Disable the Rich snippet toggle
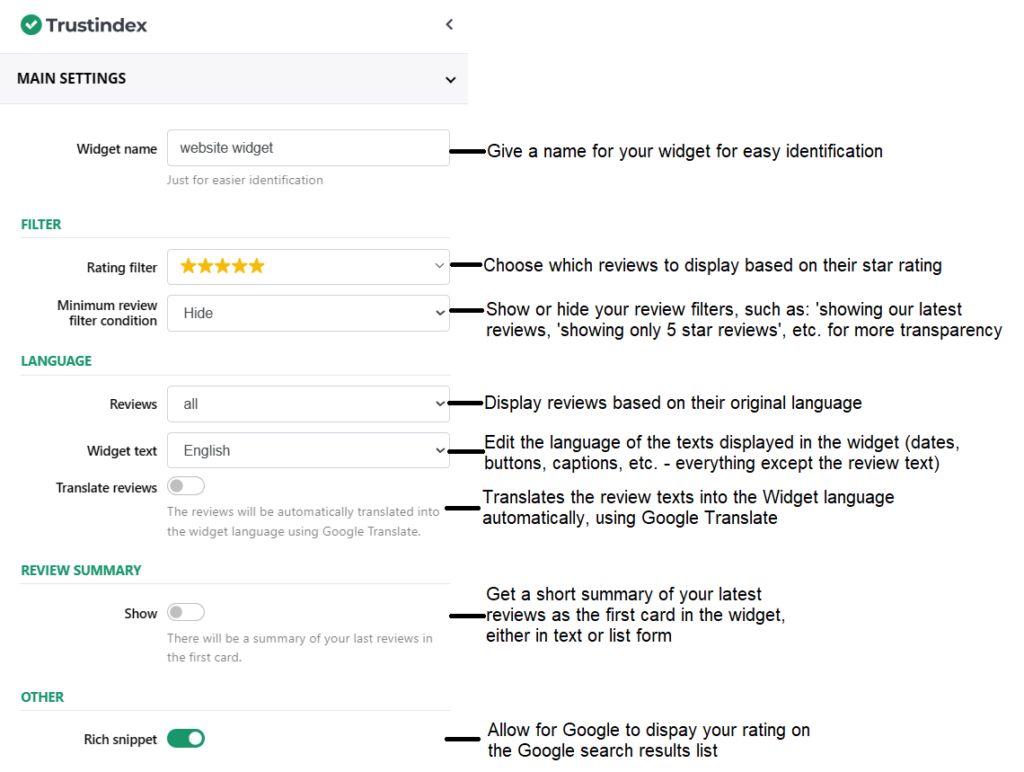The width and height of the screenshot is (1024, 772). pos(186,739)
